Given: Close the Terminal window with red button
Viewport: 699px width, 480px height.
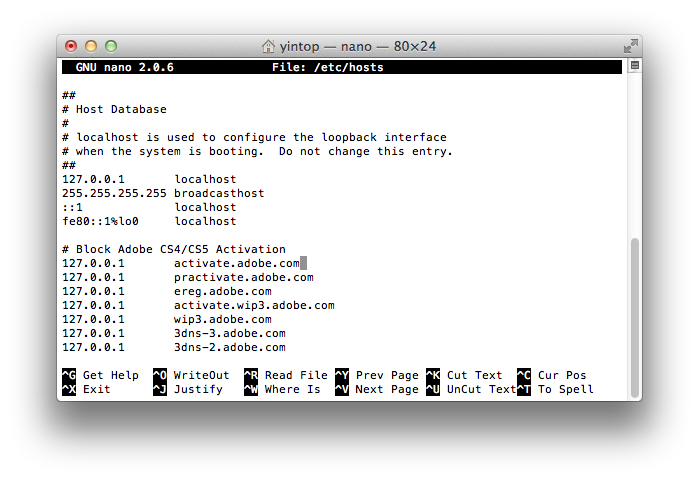Looking at the screenshot, I should [71, 46].
